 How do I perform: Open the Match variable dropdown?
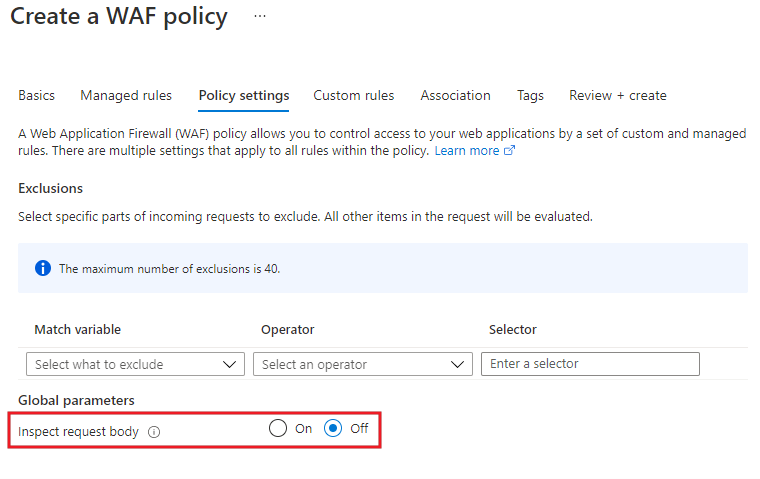[135, 364]
